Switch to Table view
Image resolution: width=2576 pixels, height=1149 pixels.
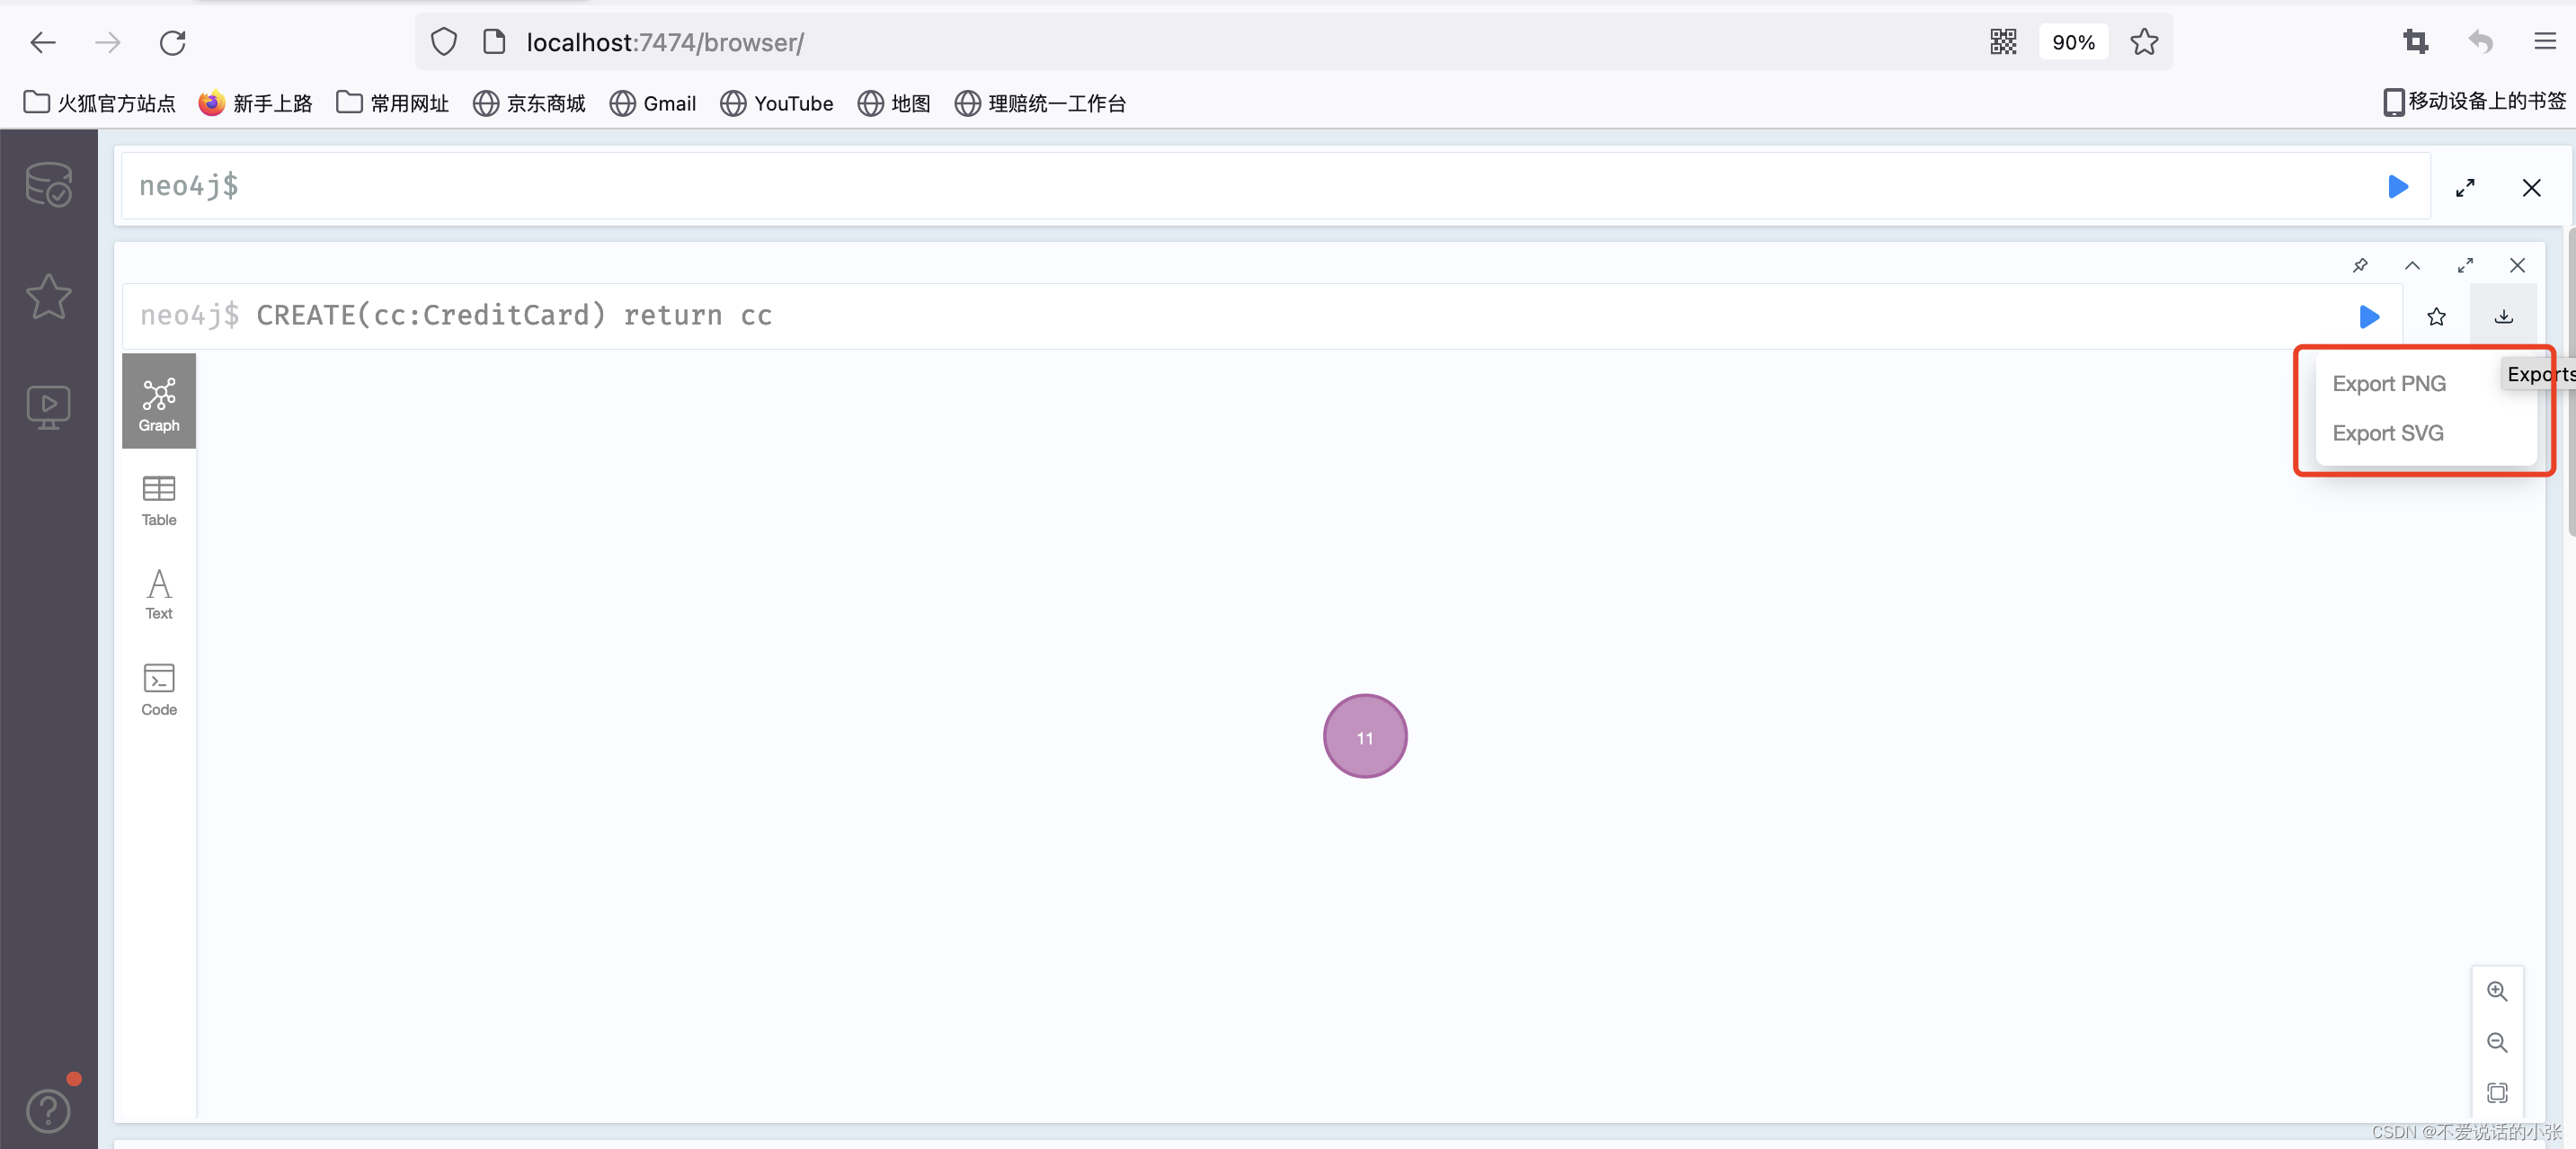coord(159,500)
